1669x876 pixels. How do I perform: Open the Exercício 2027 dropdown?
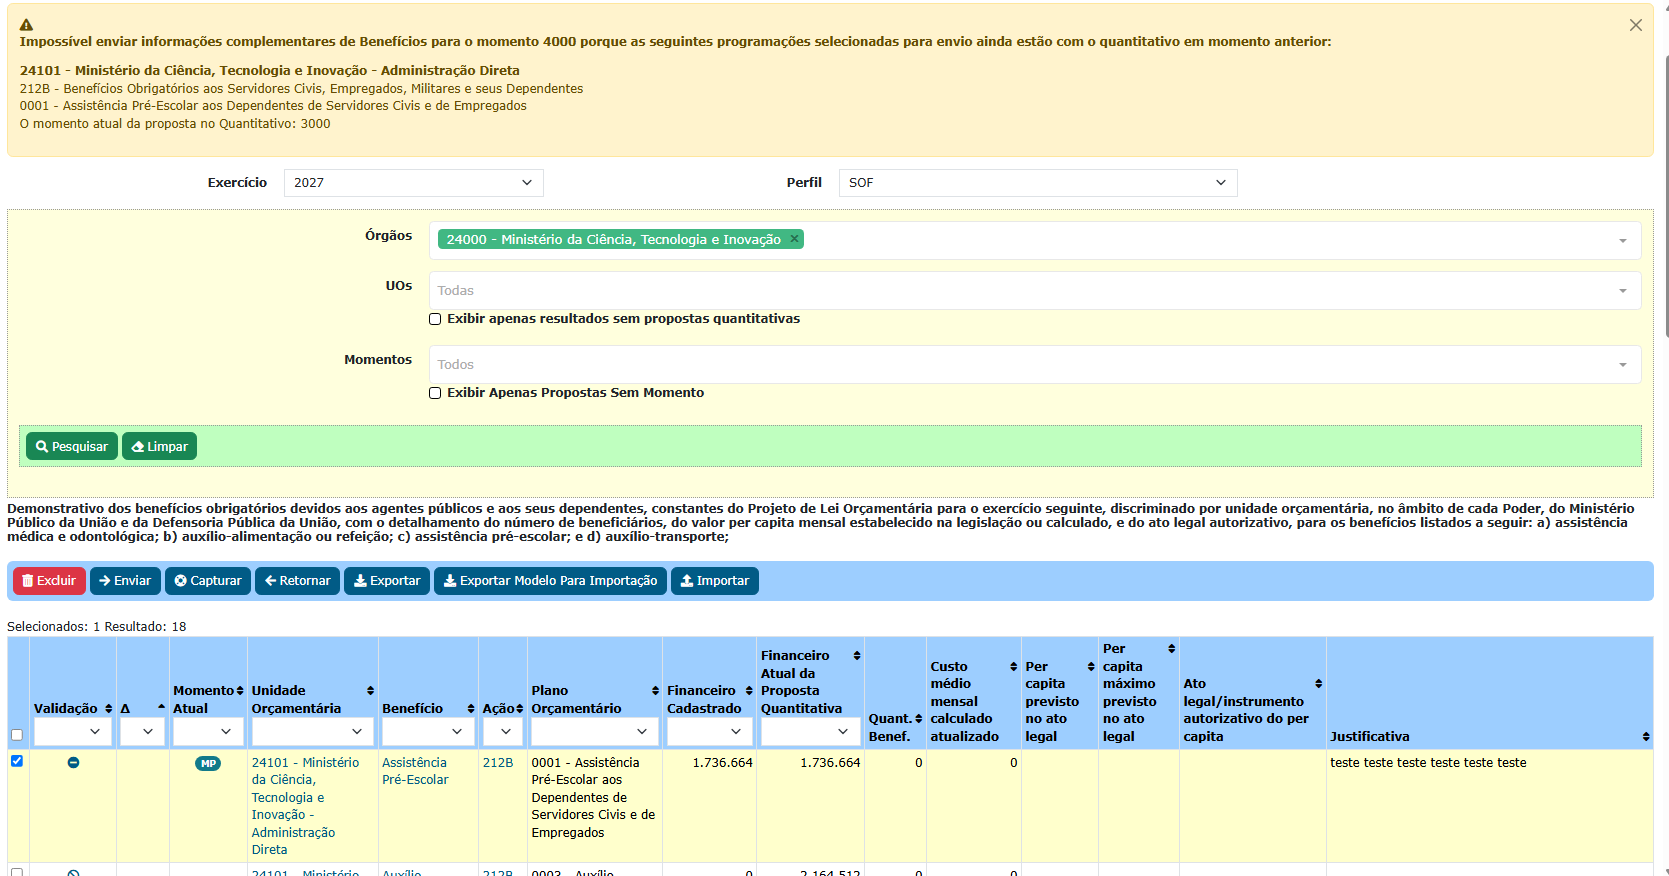point(414,183)
